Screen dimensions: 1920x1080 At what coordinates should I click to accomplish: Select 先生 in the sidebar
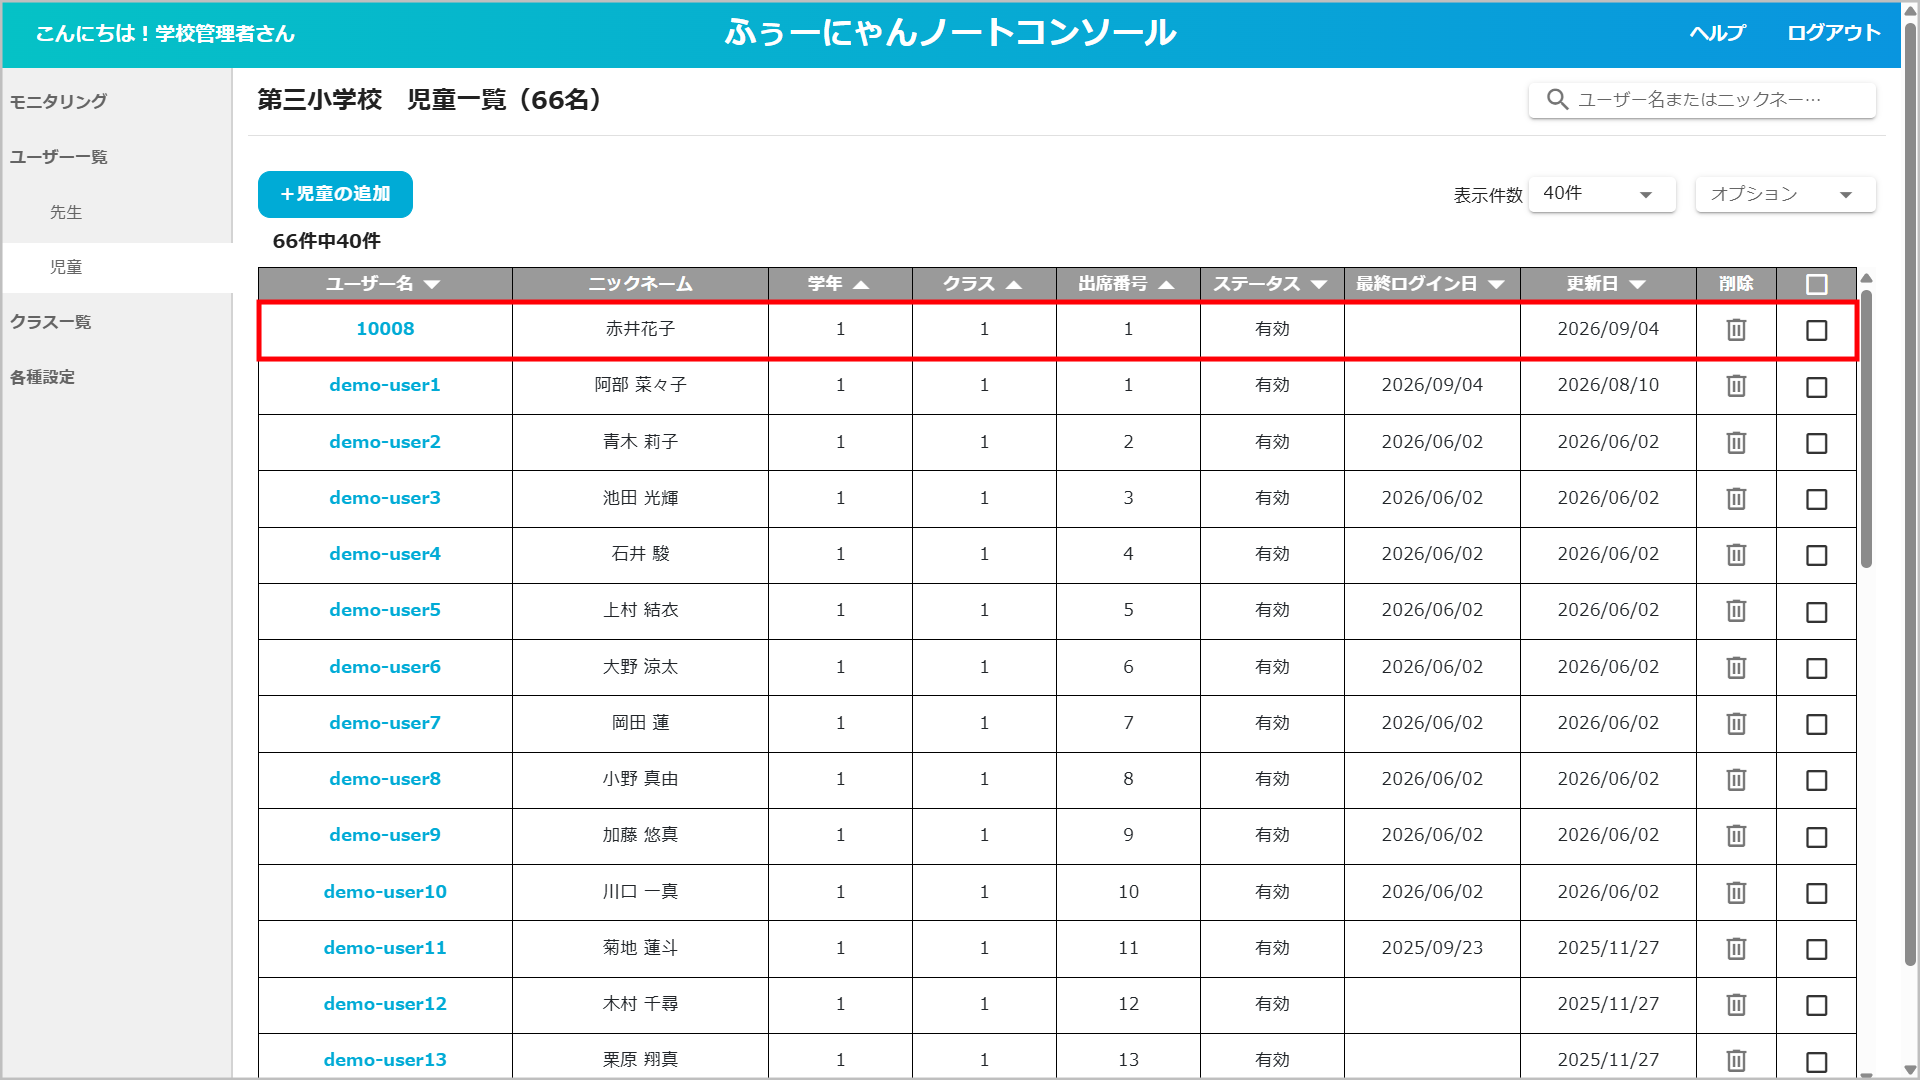pos(66,212)
